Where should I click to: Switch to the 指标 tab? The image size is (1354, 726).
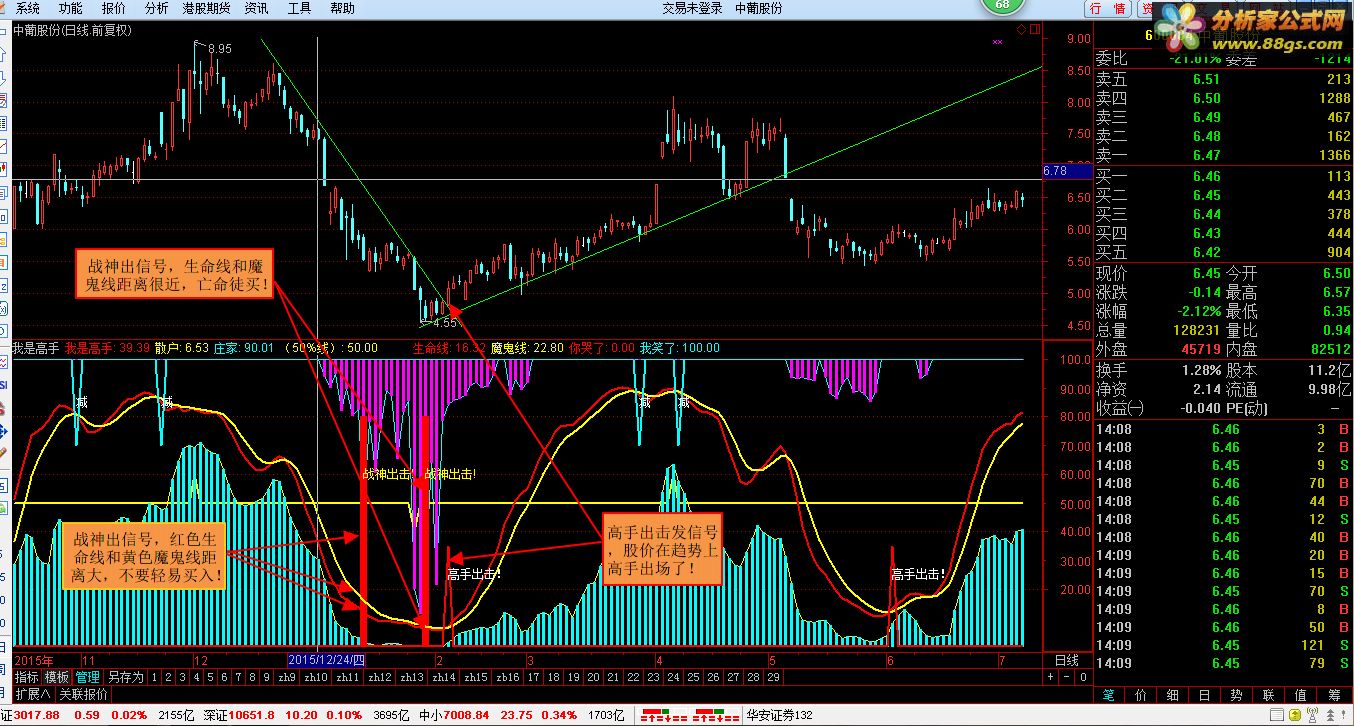coord(26,677)
